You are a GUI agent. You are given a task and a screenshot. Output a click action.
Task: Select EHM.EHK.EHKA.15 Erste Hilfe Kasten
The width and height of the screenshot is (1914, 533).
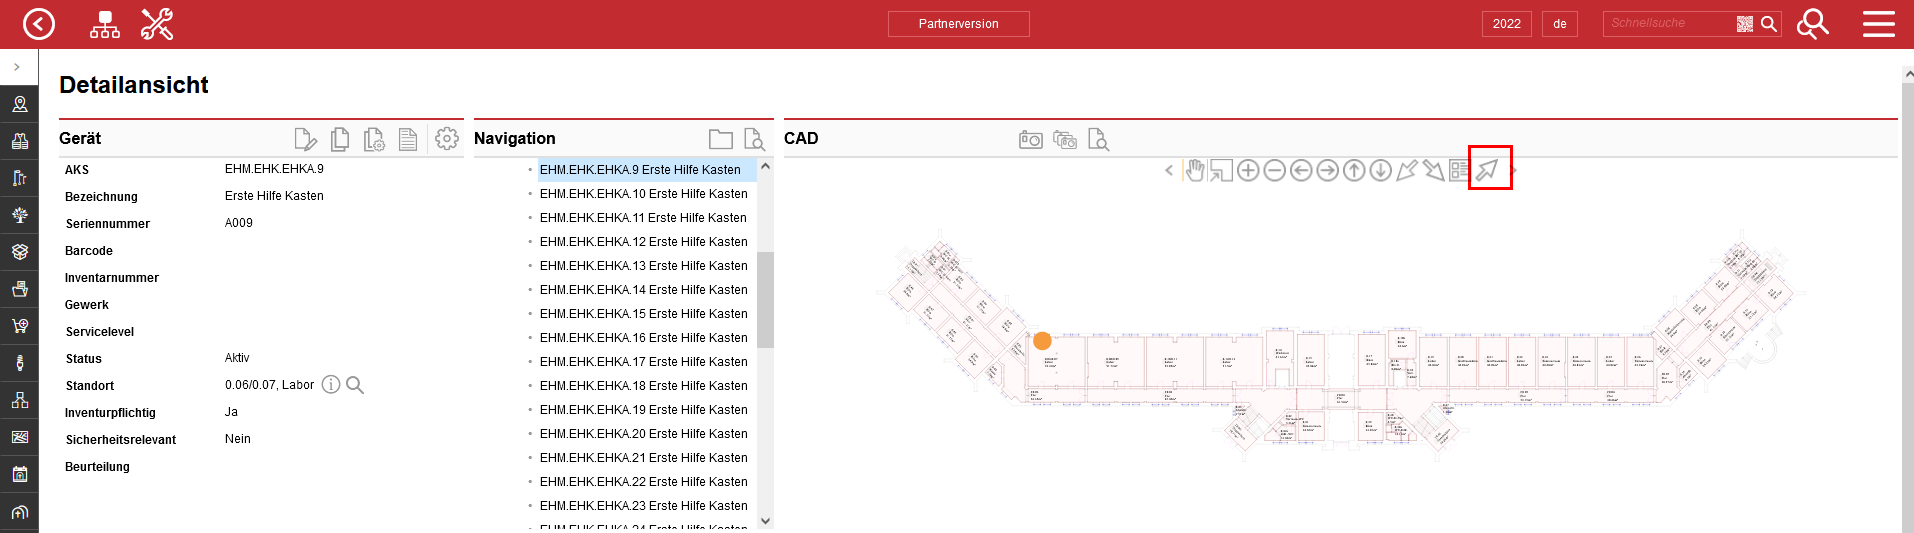[x=643, y=314]
